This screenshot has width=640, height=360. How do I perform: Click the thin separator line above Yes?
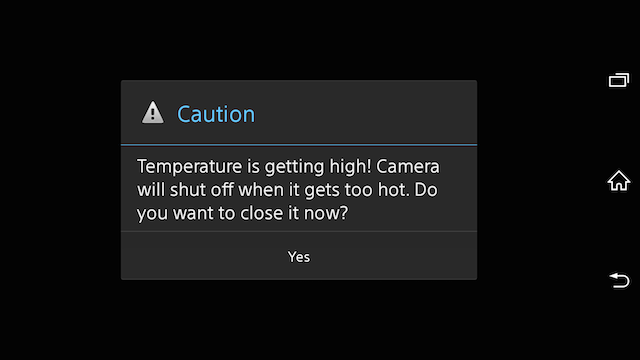click(299, 231)
